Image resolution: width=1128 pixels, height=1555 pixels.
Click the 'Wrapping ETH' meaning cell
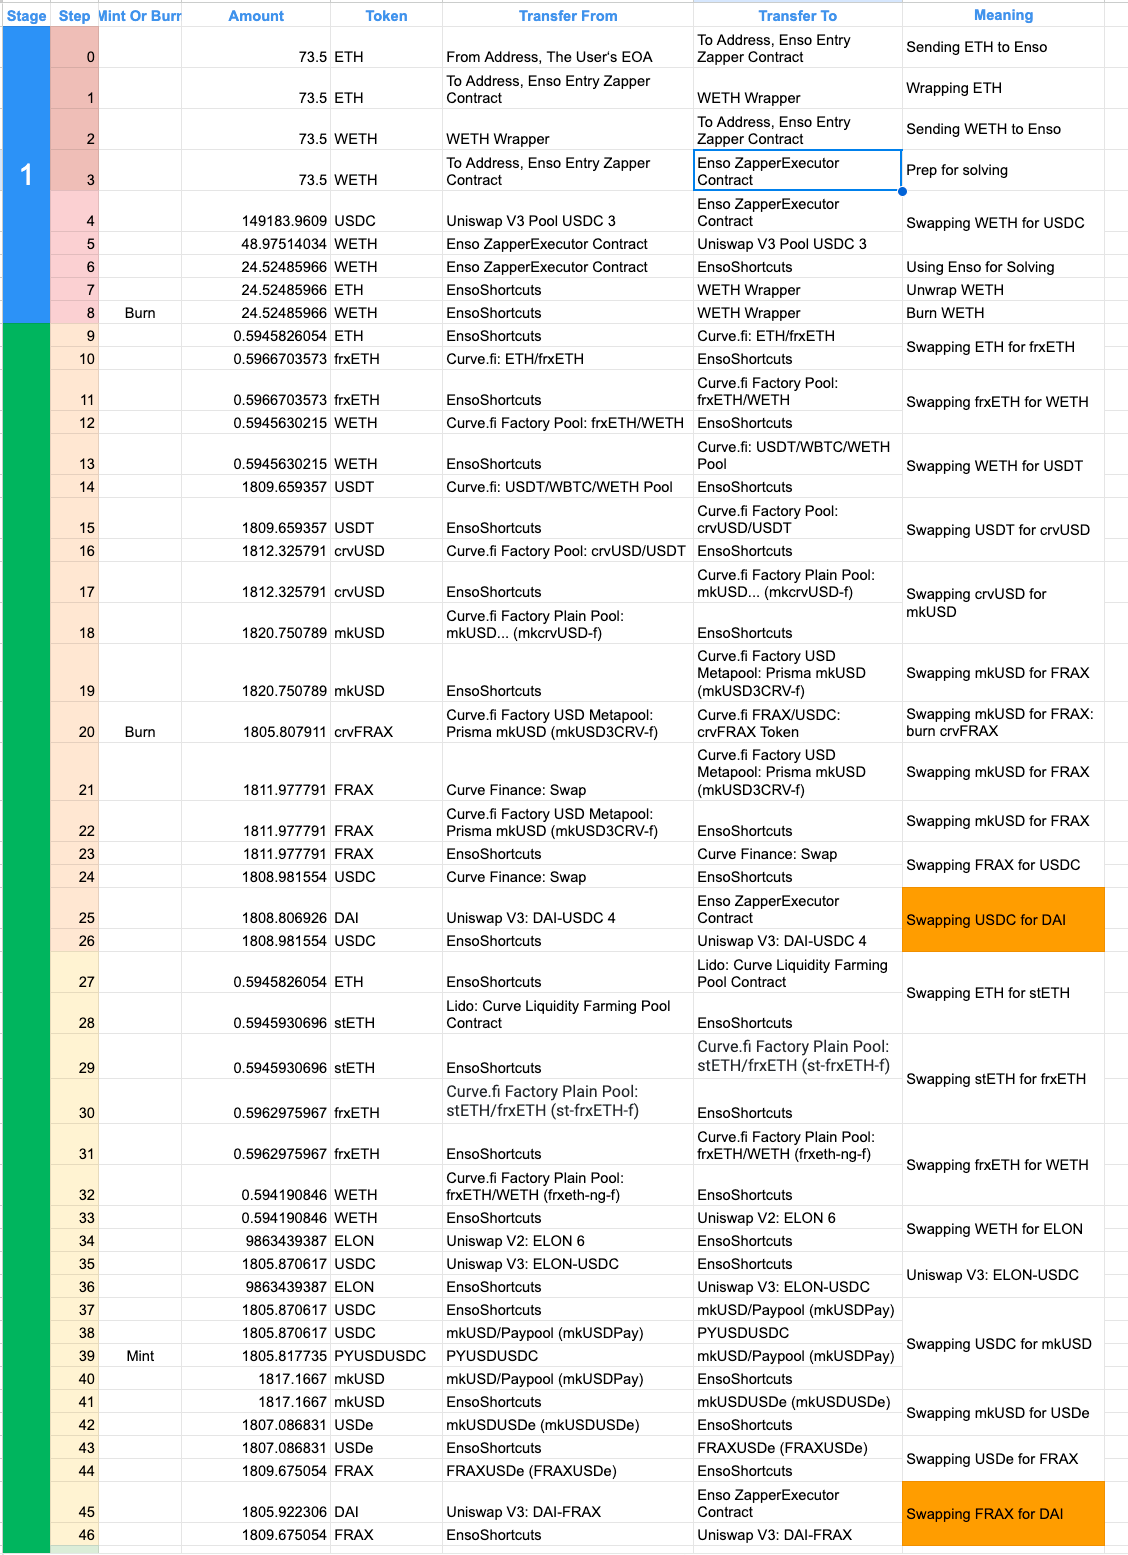[x=1003, y=88]
